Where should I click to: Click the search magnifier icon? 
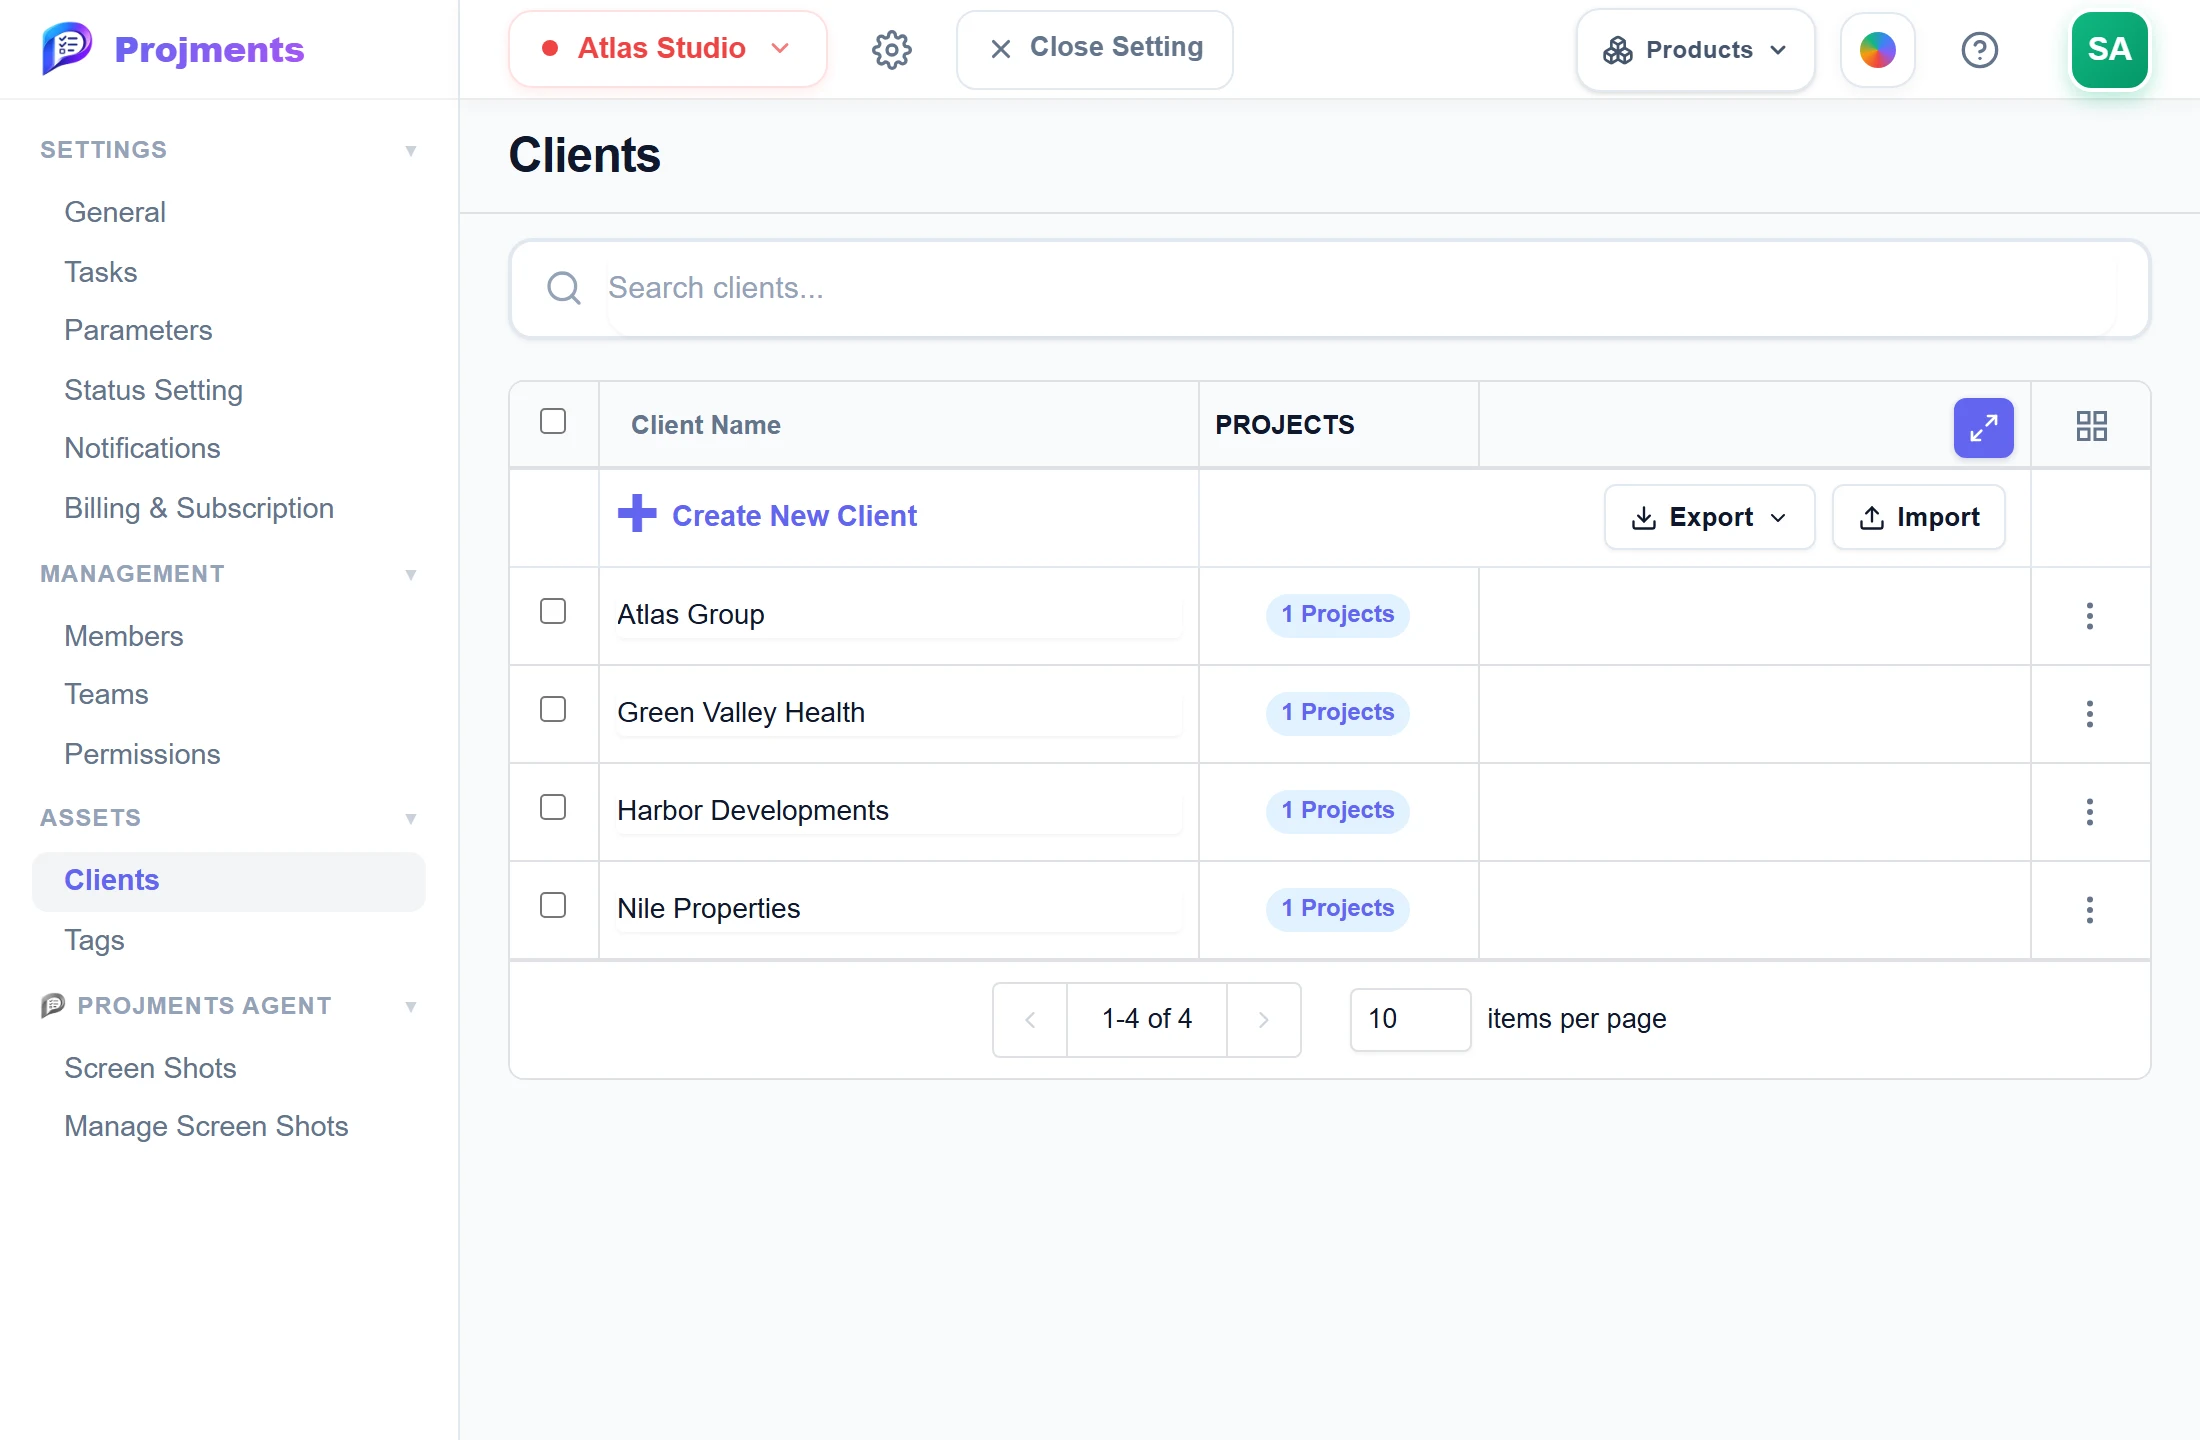[x=564, y=288]
